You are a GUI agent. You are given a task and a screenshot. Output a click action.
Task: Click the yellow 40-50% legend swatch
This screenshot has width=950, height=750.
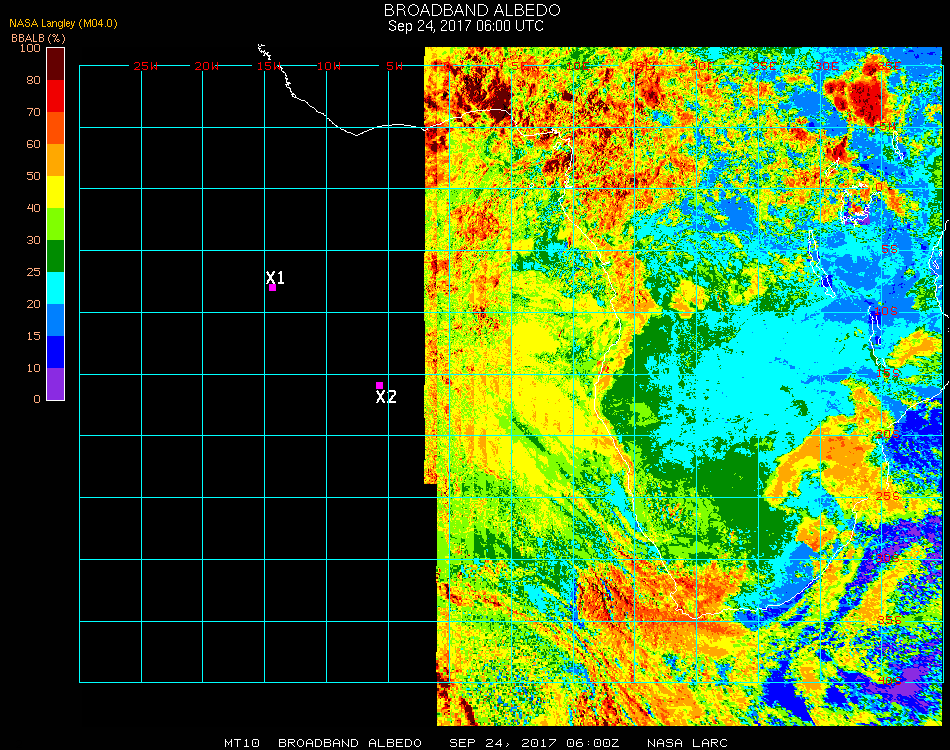click(56, 192)
